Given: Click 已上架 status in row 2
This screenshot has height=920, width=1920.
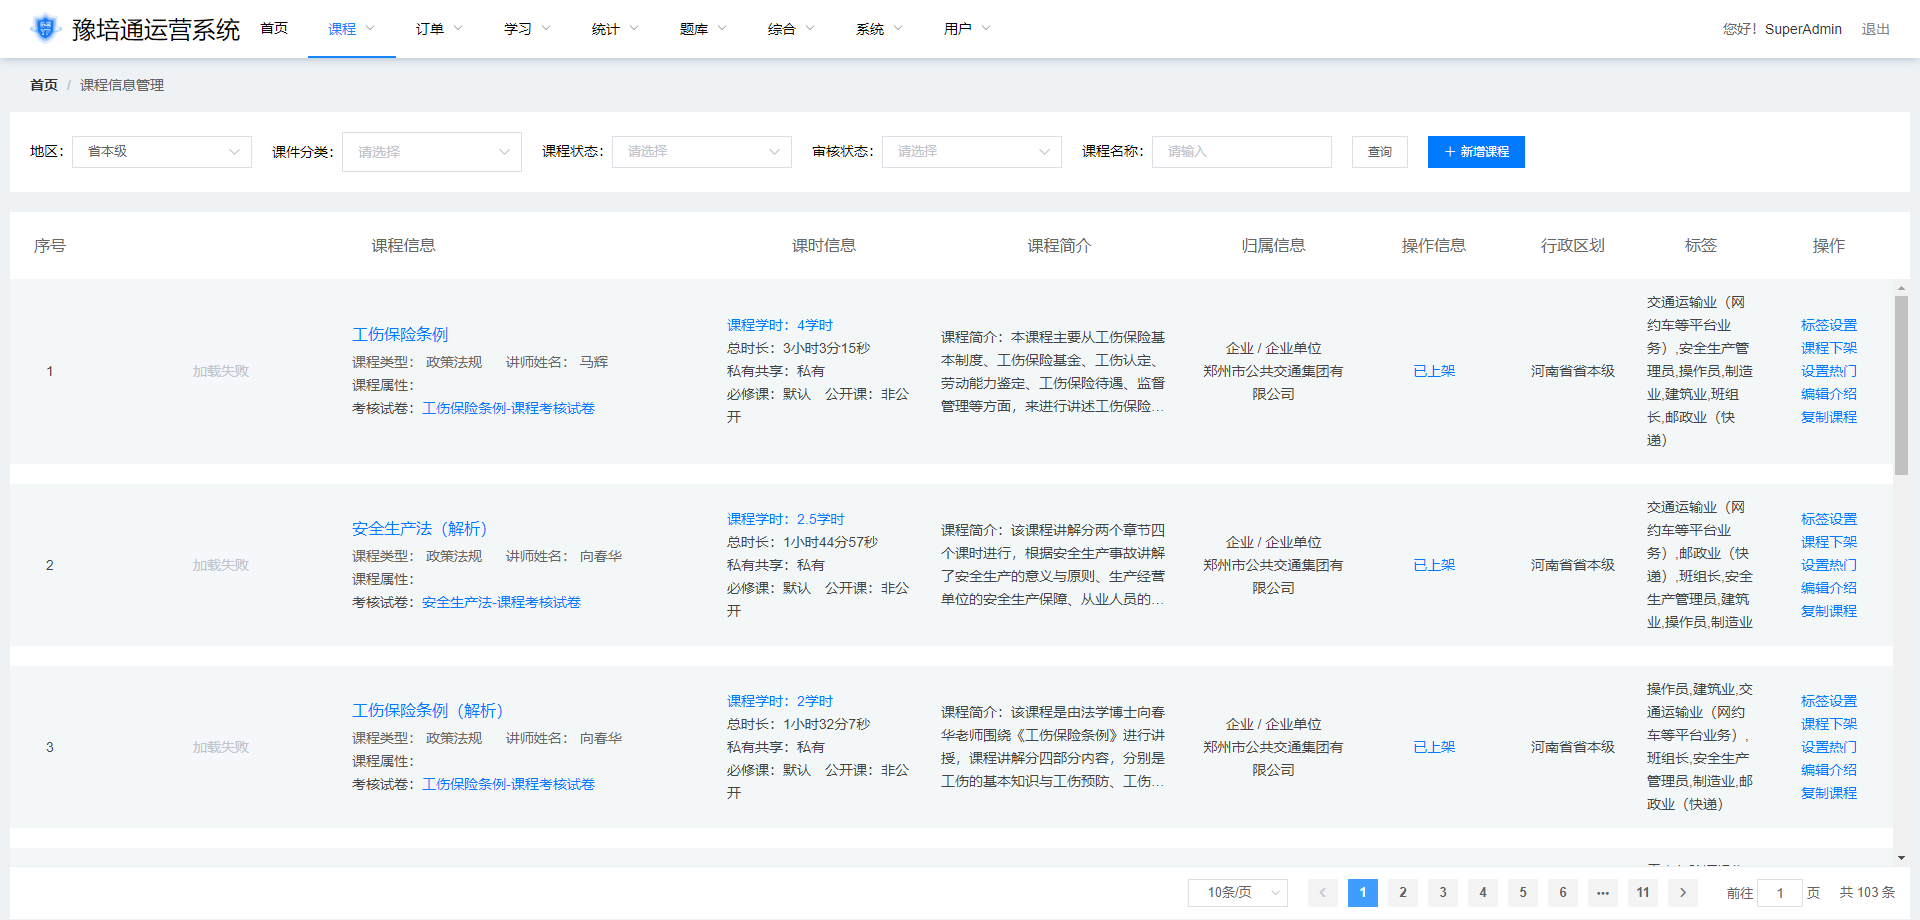Looking at the screenshot, I should pyautogui.click(x=1434, y=565).
